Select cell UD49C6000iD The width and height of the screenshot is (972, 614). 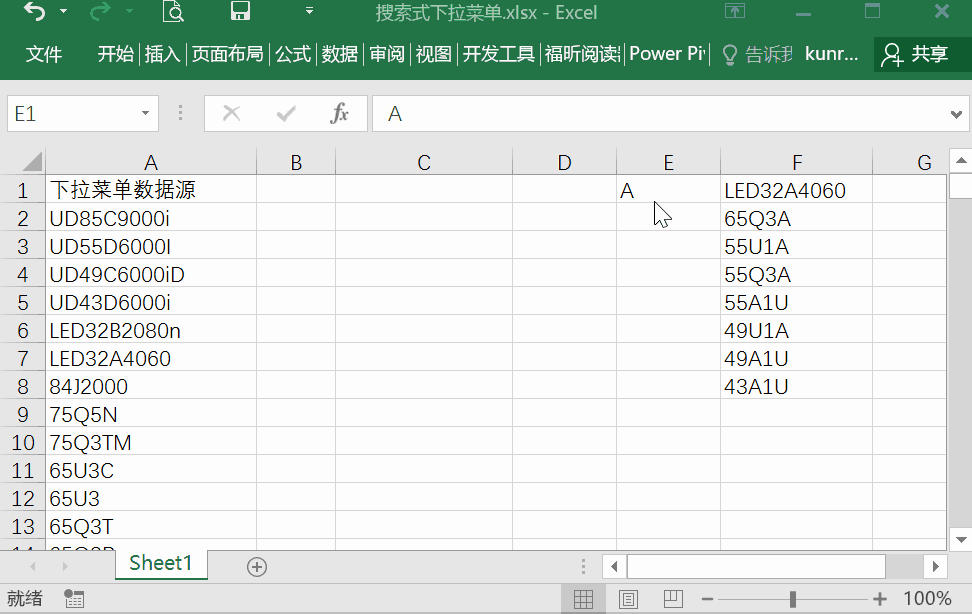(x=151, y=274)
